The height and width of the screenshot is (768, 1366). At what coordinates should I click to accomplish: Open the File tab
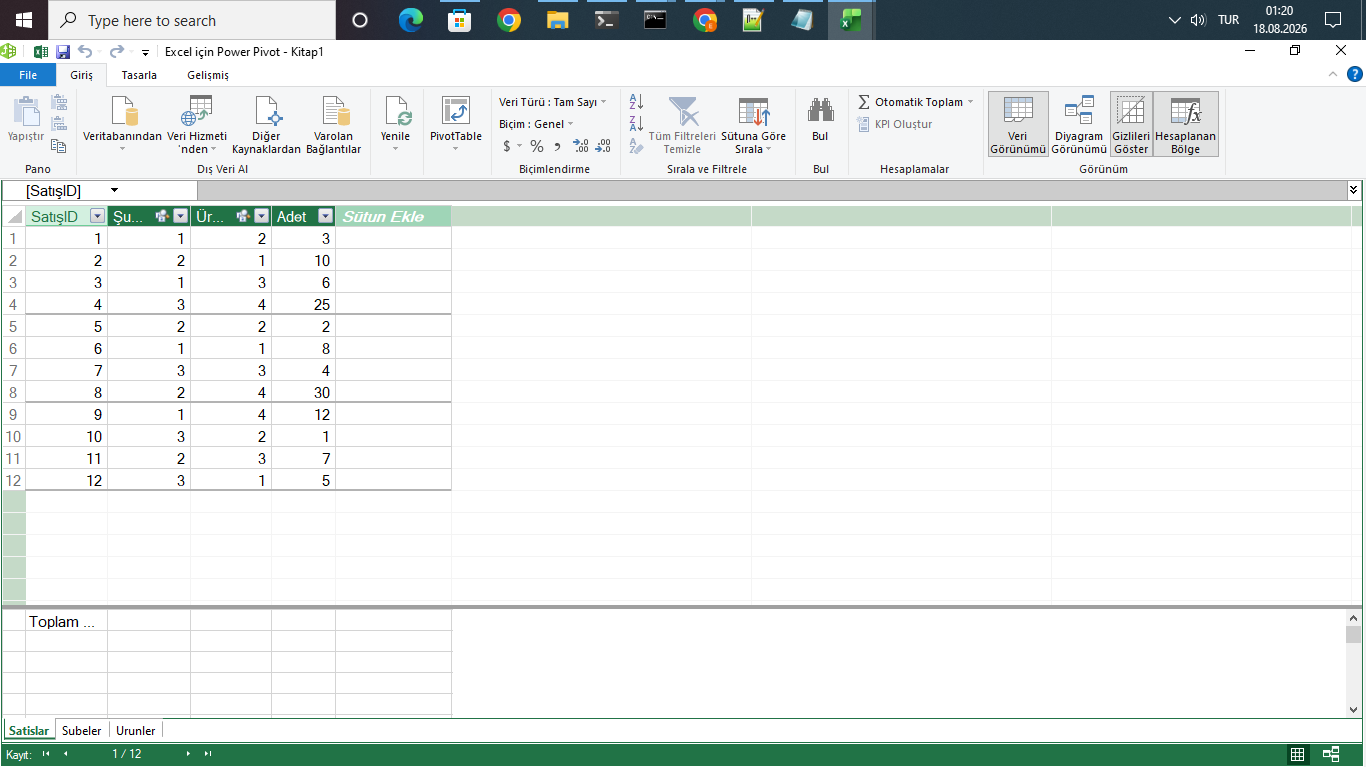28,75
